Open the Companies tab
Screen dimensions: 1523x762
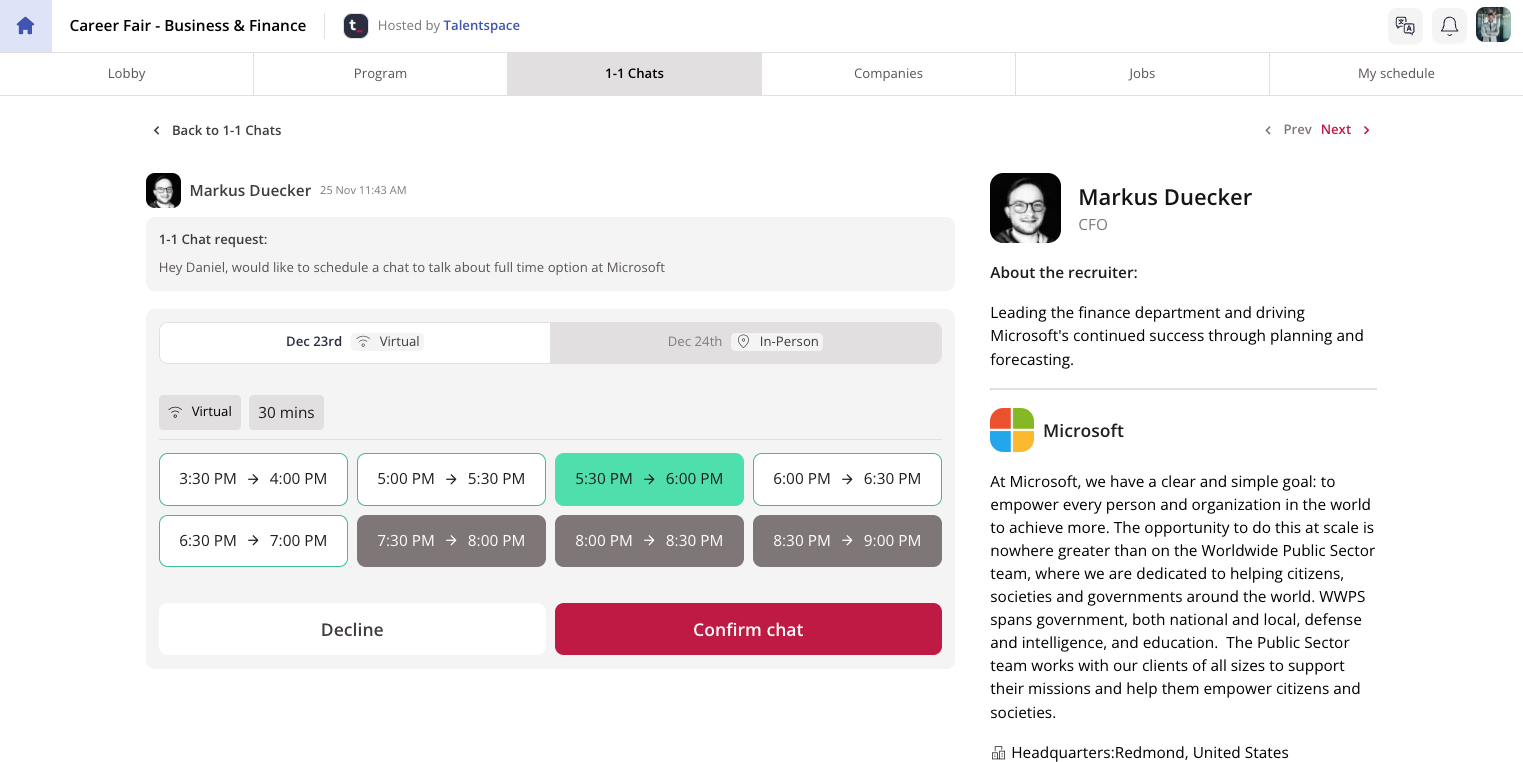pyautogui.click(x=888, y=74)
